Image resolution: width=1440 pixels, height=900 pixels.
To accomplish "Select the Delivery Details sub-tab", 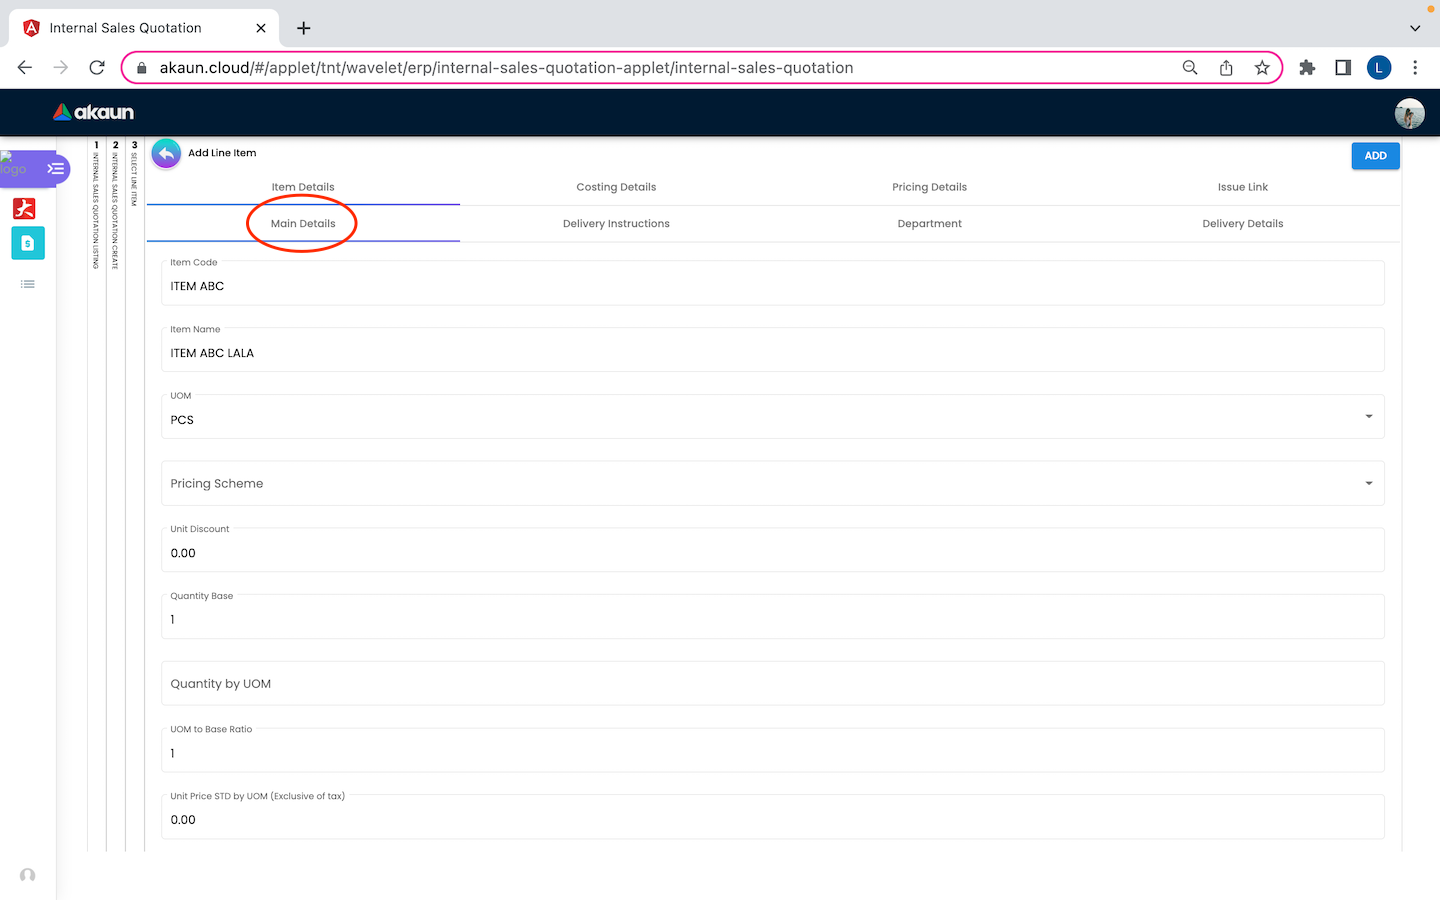I will point(1243,224).
